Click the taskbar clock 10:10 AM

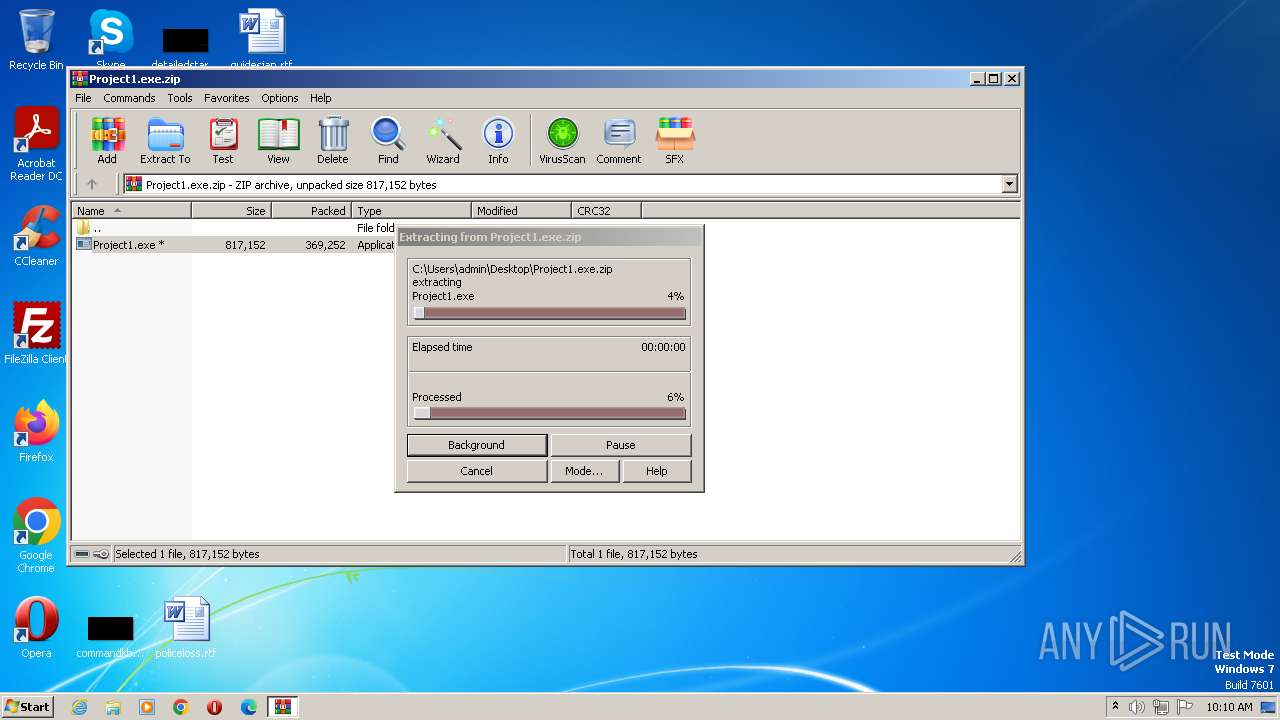pos(1229,707)
